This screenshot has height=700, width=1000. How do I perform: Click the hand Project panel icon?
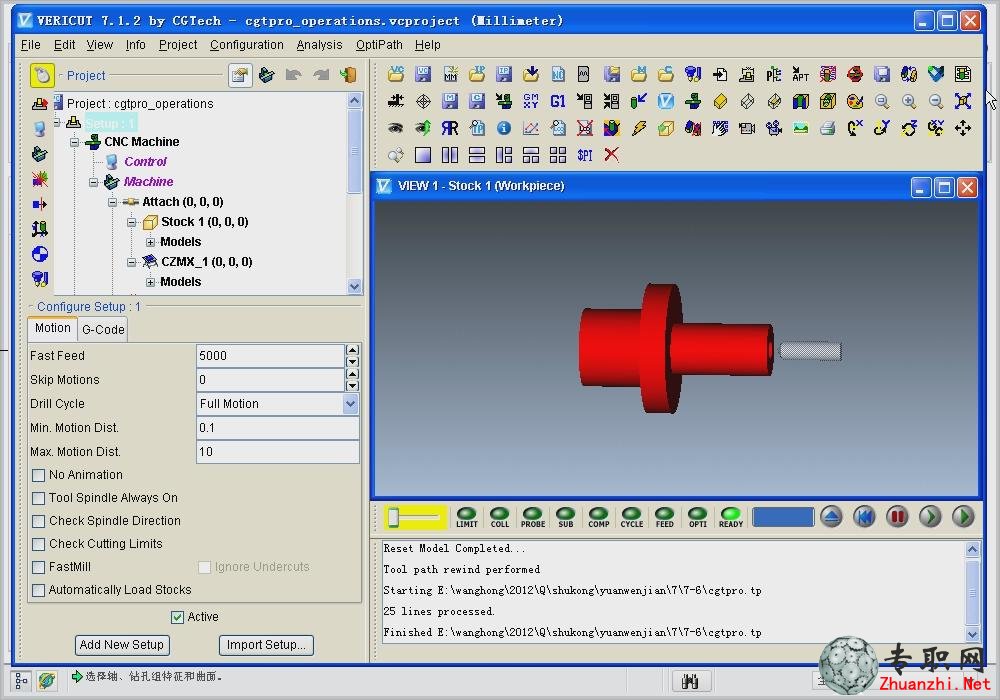point(42,75)
